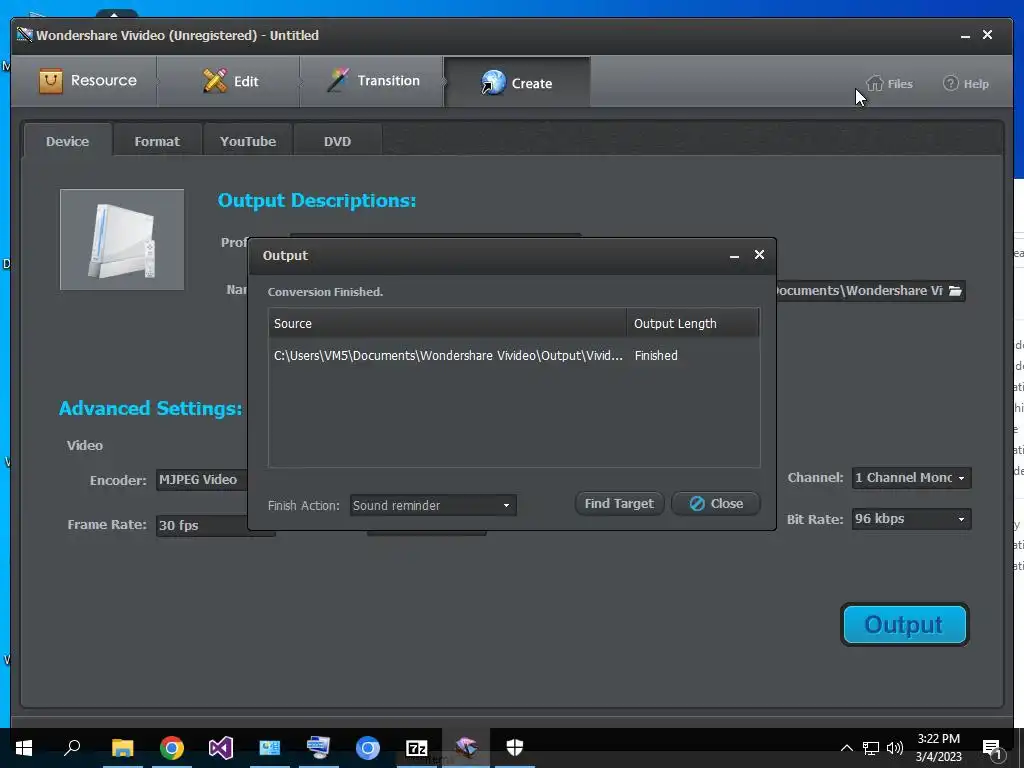Open the Resource step
The image size is (1024, 768).
(88, 81)
